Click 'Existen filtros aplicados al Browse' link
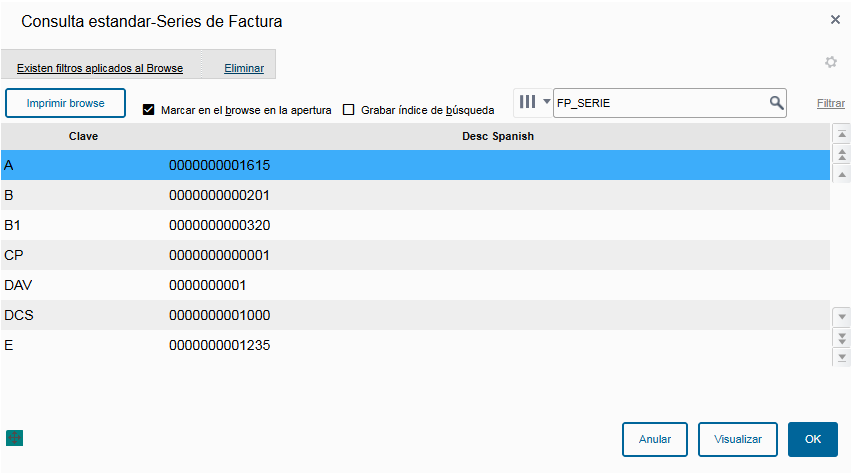The height and width of the screenshot is (475, 853). 100,69
